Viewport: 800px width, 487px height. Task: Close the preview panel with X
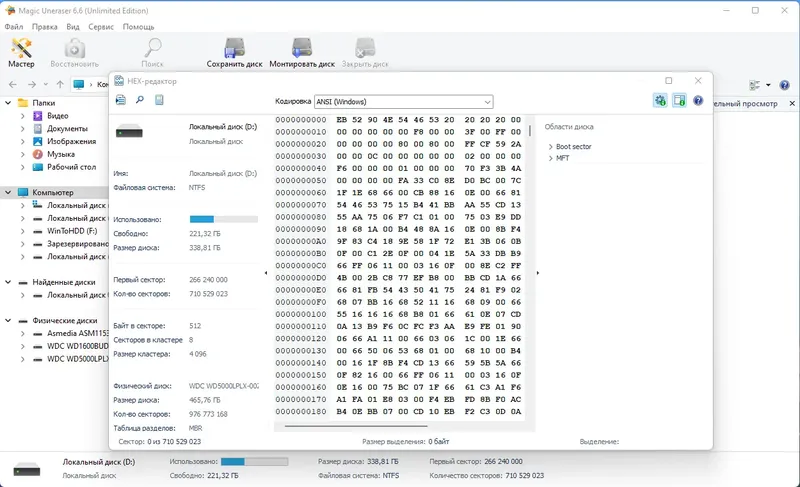click(x=792, y=104)
